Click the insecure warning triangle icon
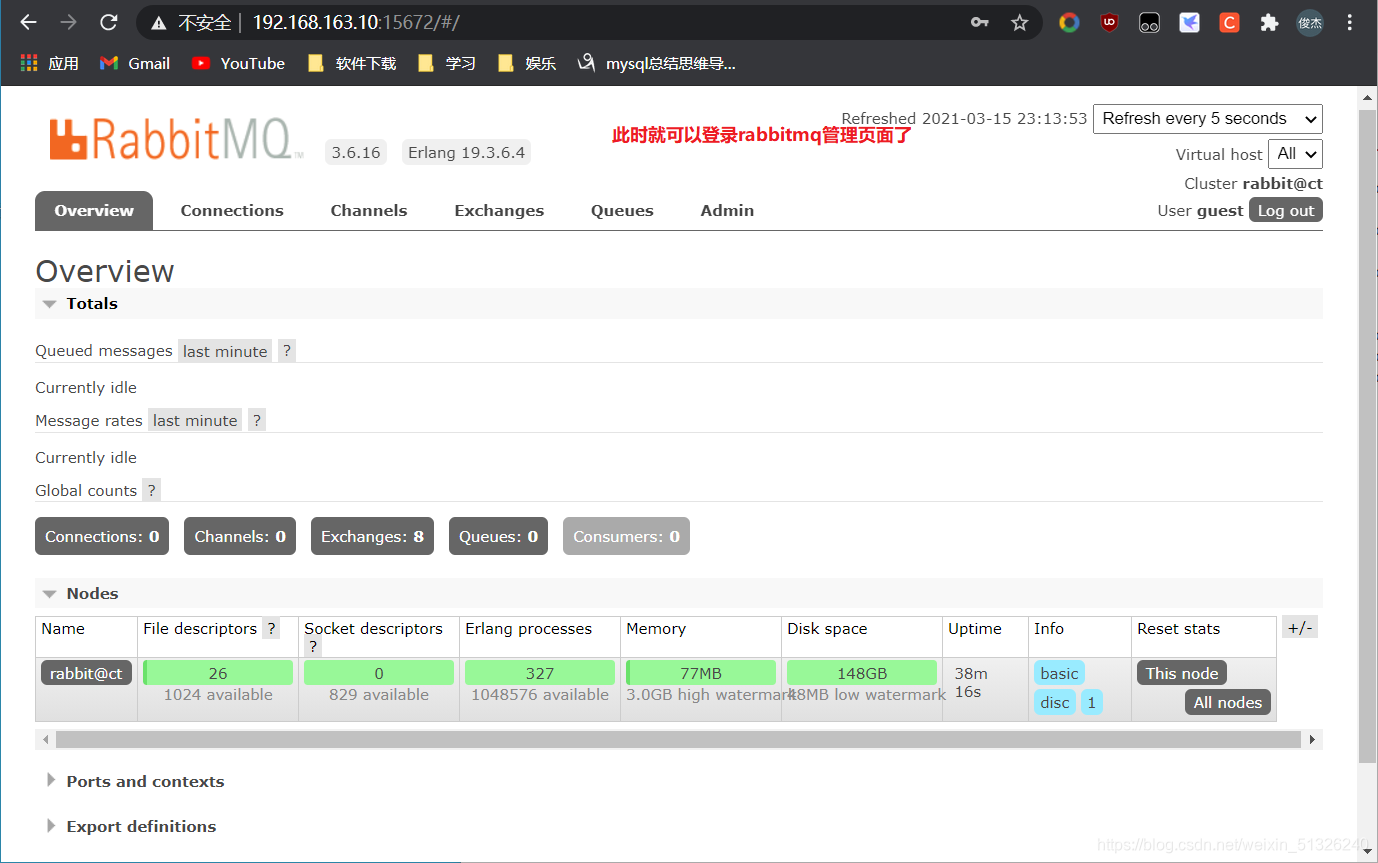Viewport: 1378px width, 863px height. coord(158,22)
